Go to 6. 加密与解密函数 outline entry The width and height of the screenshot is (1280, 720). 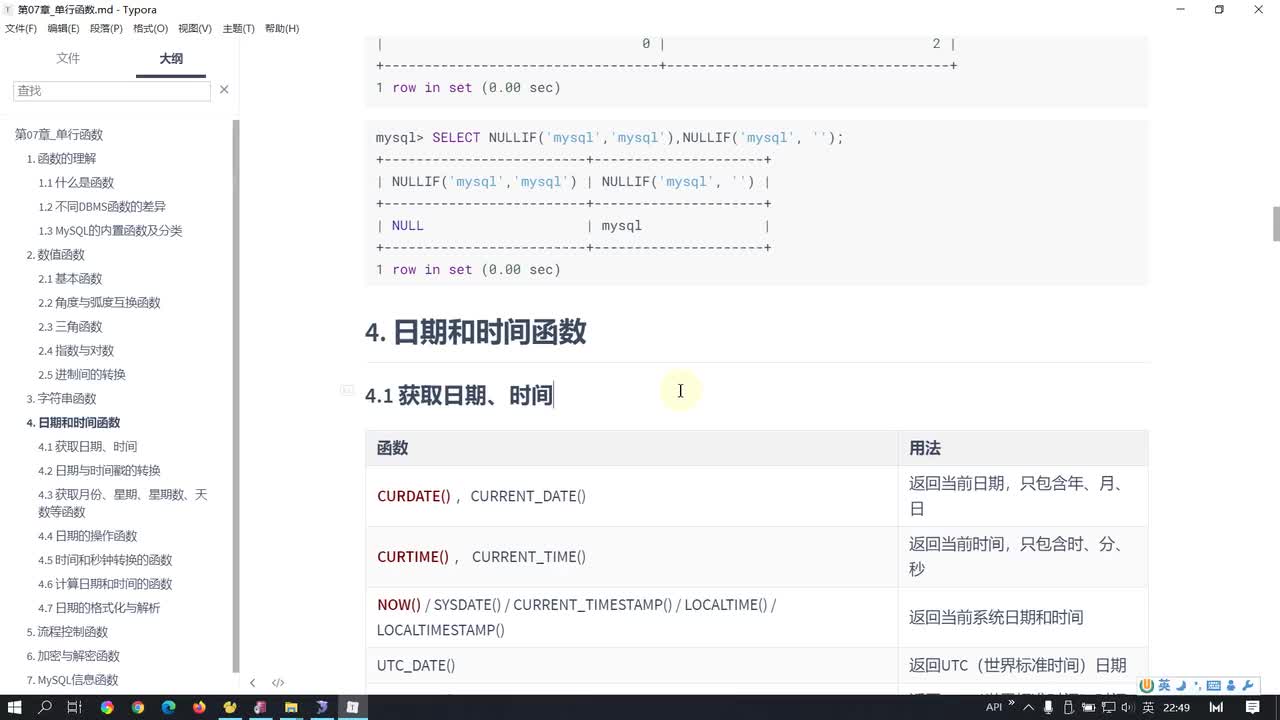(x=73, y=655)
